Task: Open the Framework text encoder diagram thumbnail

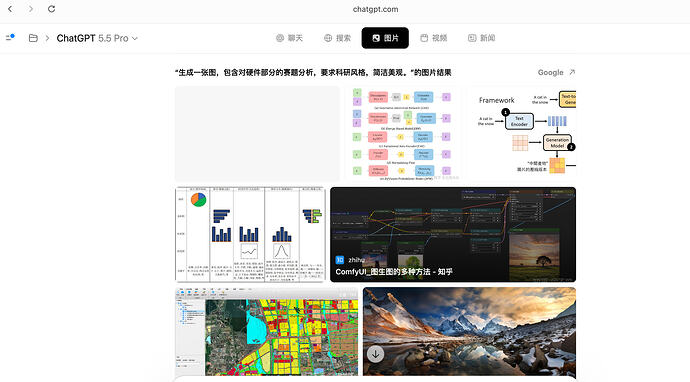Action: (x=521, y=133)
